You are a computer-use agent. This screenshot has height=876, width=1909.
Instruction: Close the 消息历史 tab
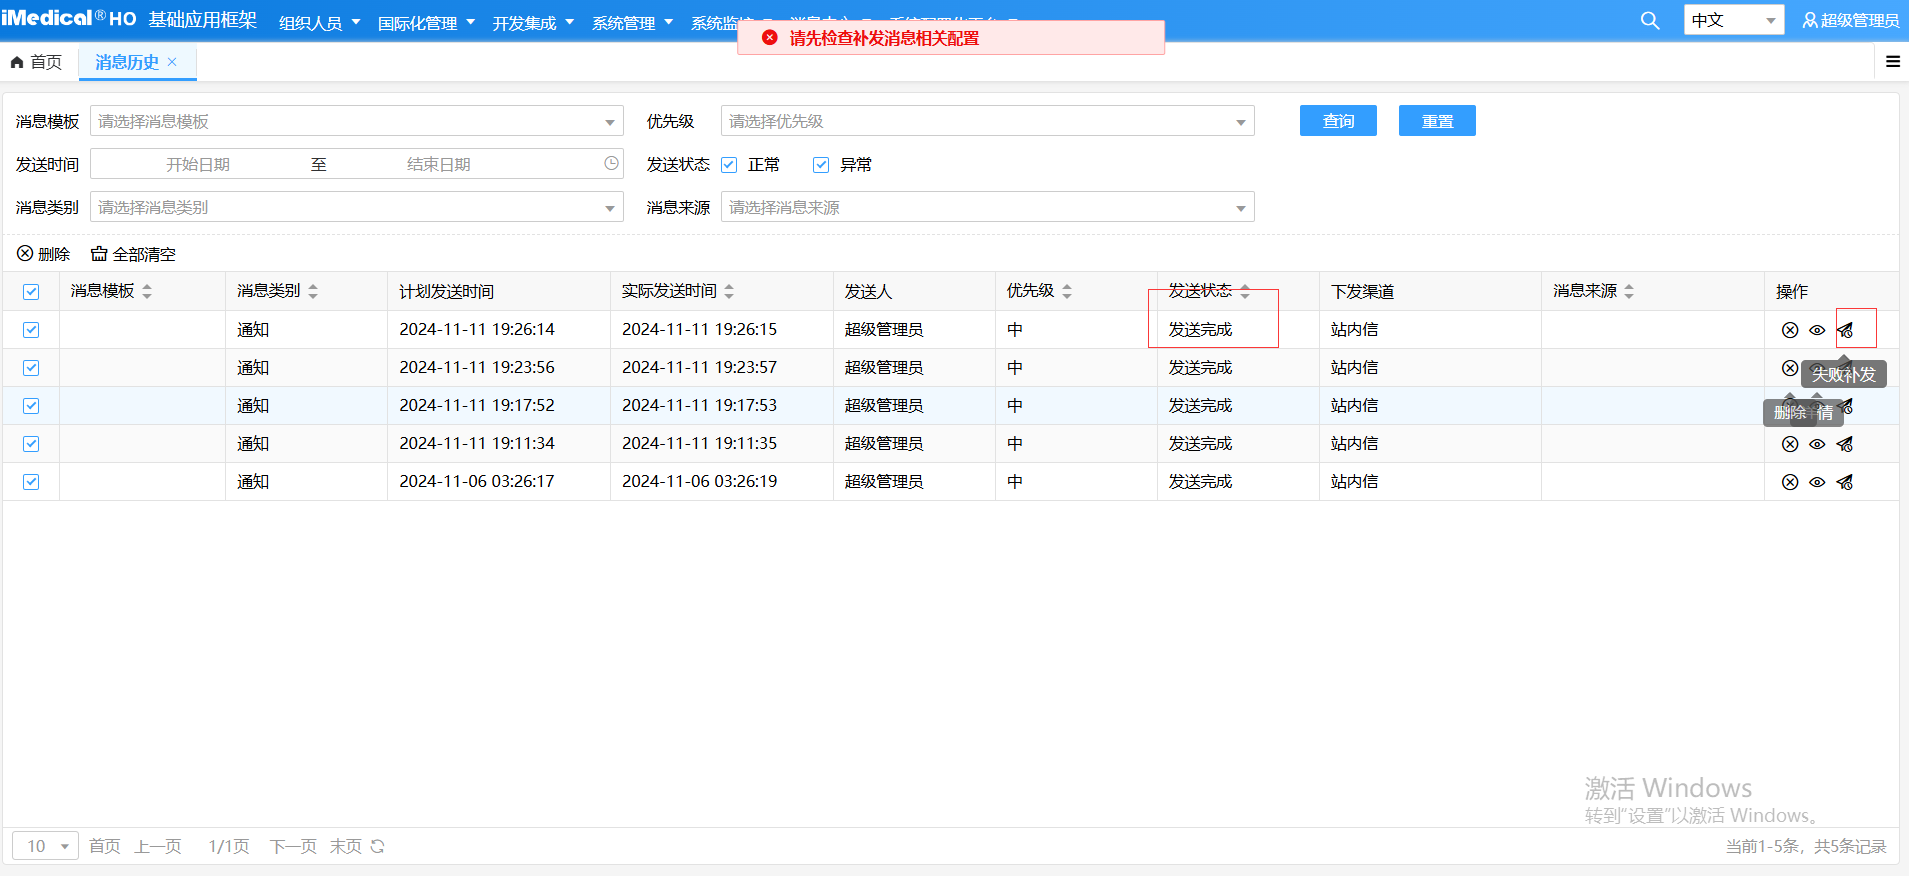pyautogui.click(x=172, y=62)
